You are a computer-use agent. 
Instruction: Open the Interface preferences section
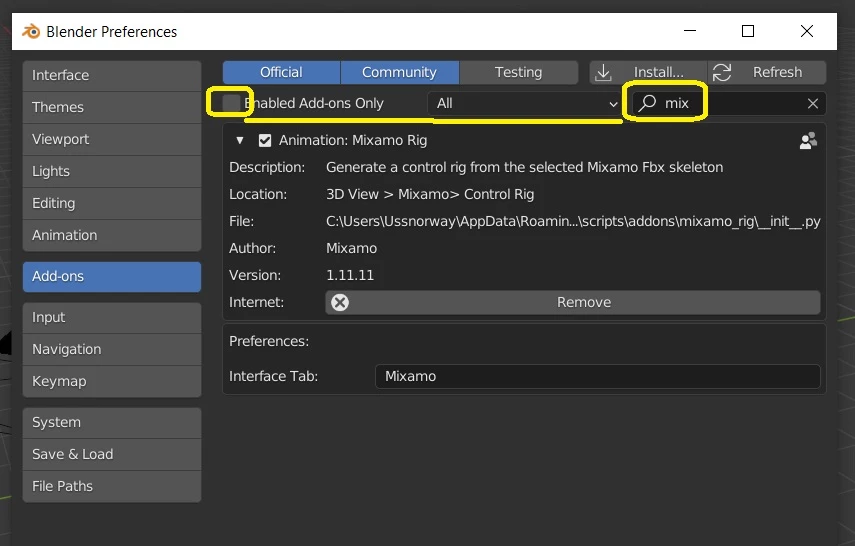112,75
